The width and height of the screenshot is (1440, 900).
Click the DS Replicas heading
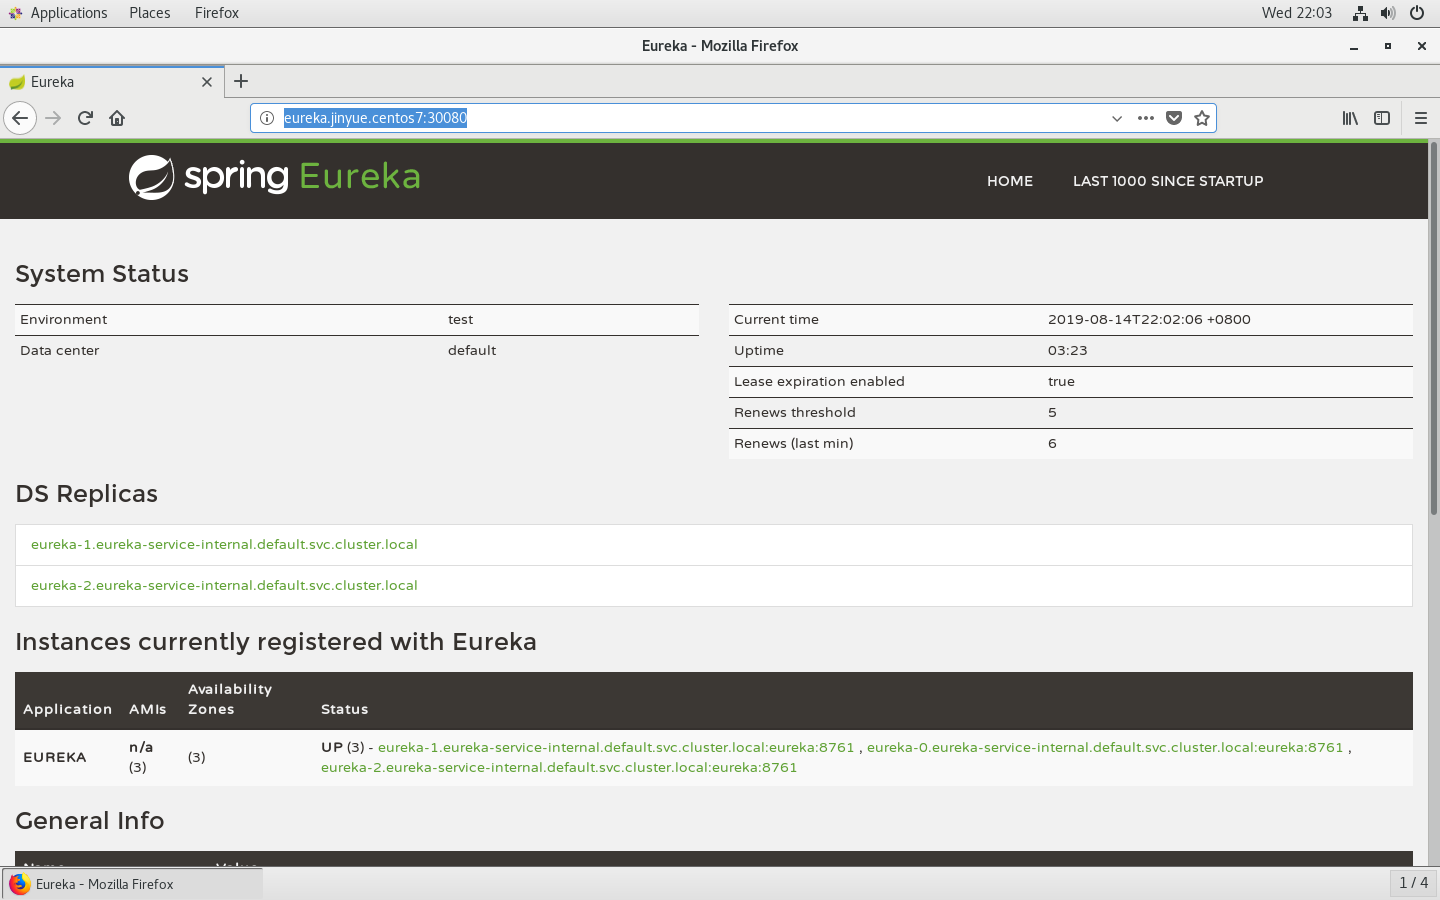[x=86, y=494]
